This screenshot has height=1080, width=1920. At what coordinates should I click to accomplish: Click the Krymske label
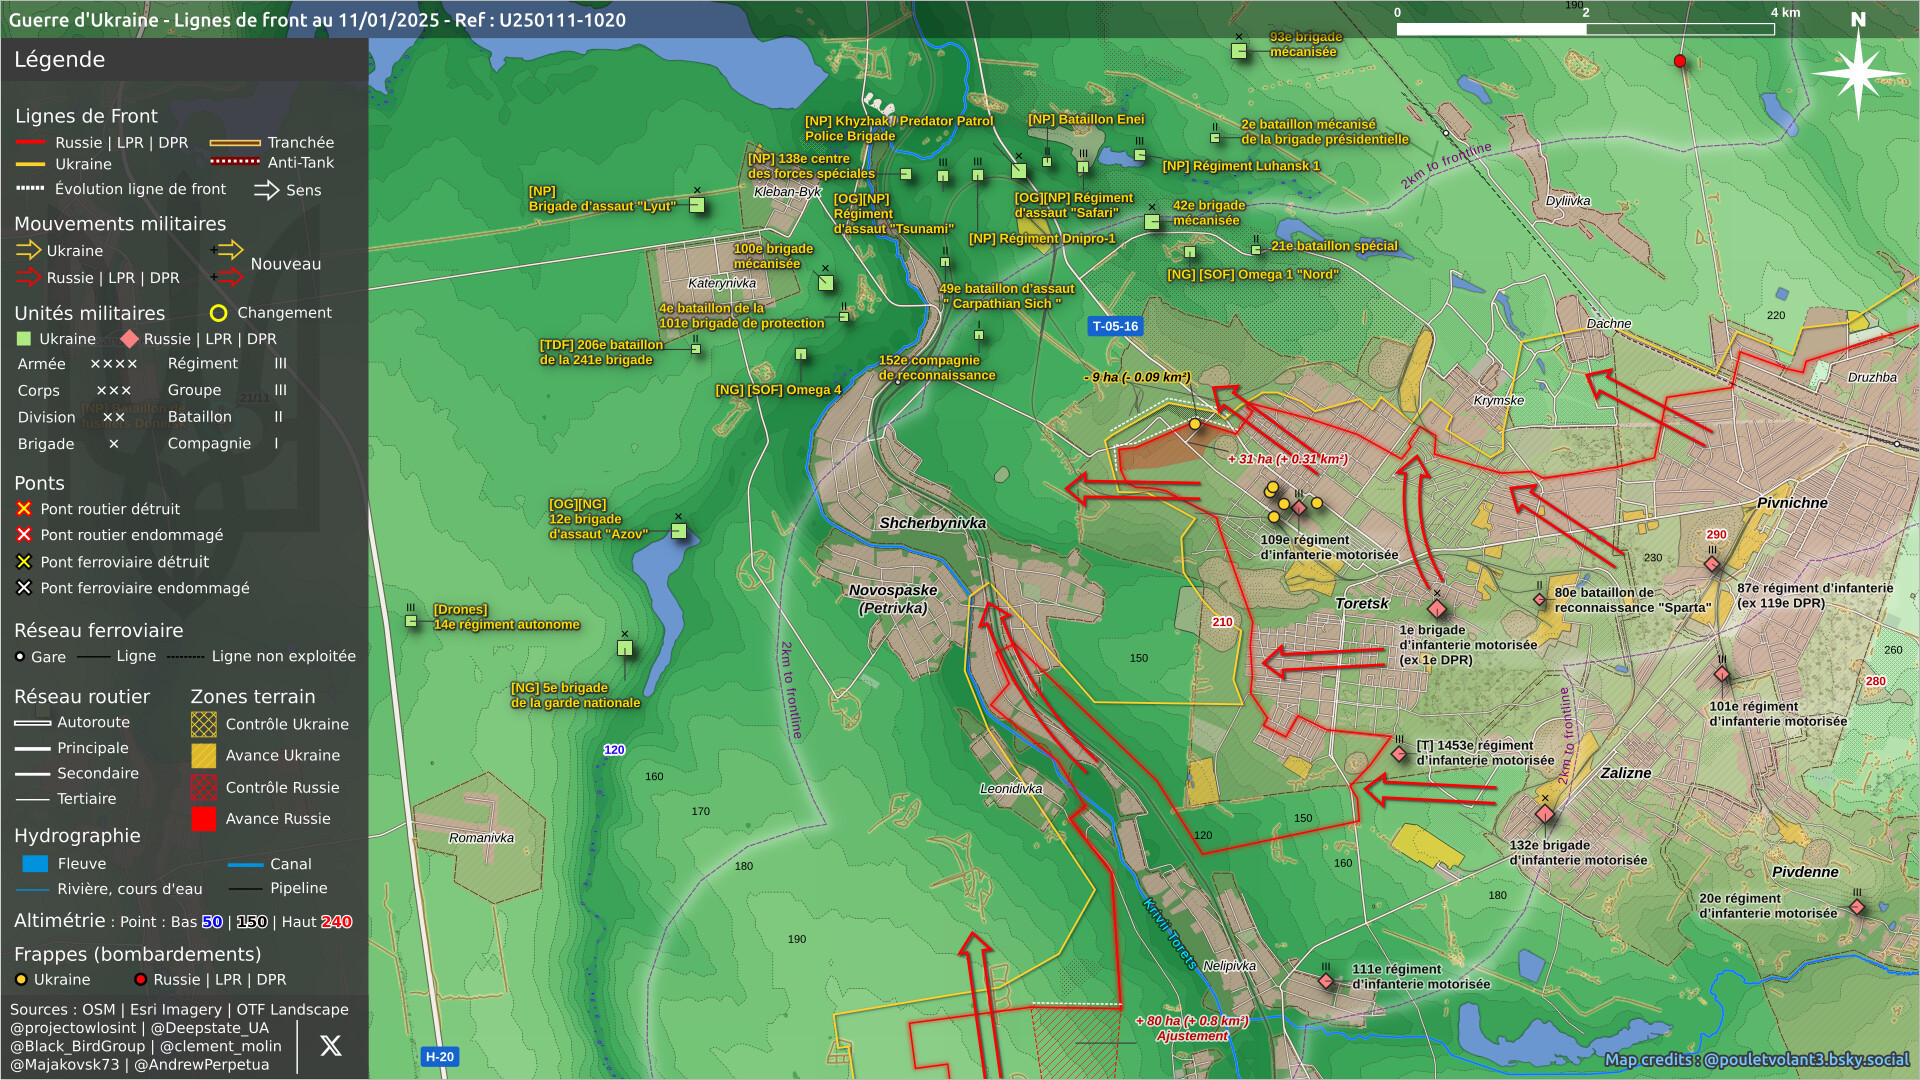click(1499, 401)
